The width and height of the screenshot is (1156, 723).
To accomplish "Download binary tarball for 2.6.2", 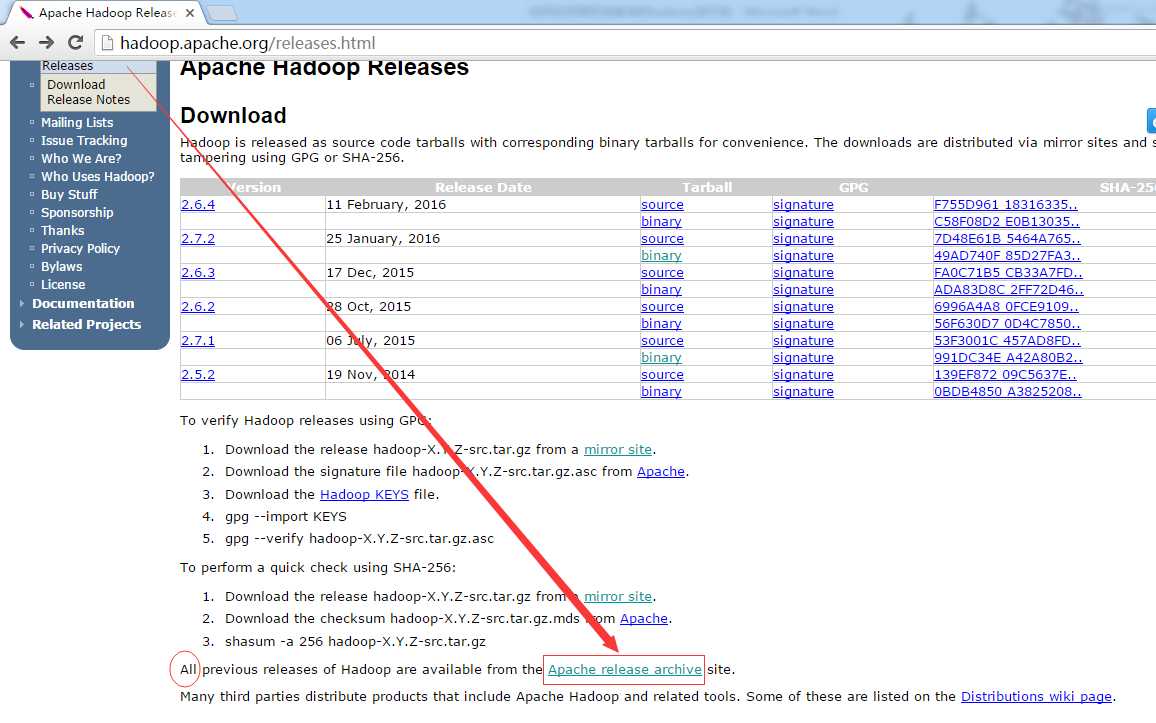I will tap(661, 324).
